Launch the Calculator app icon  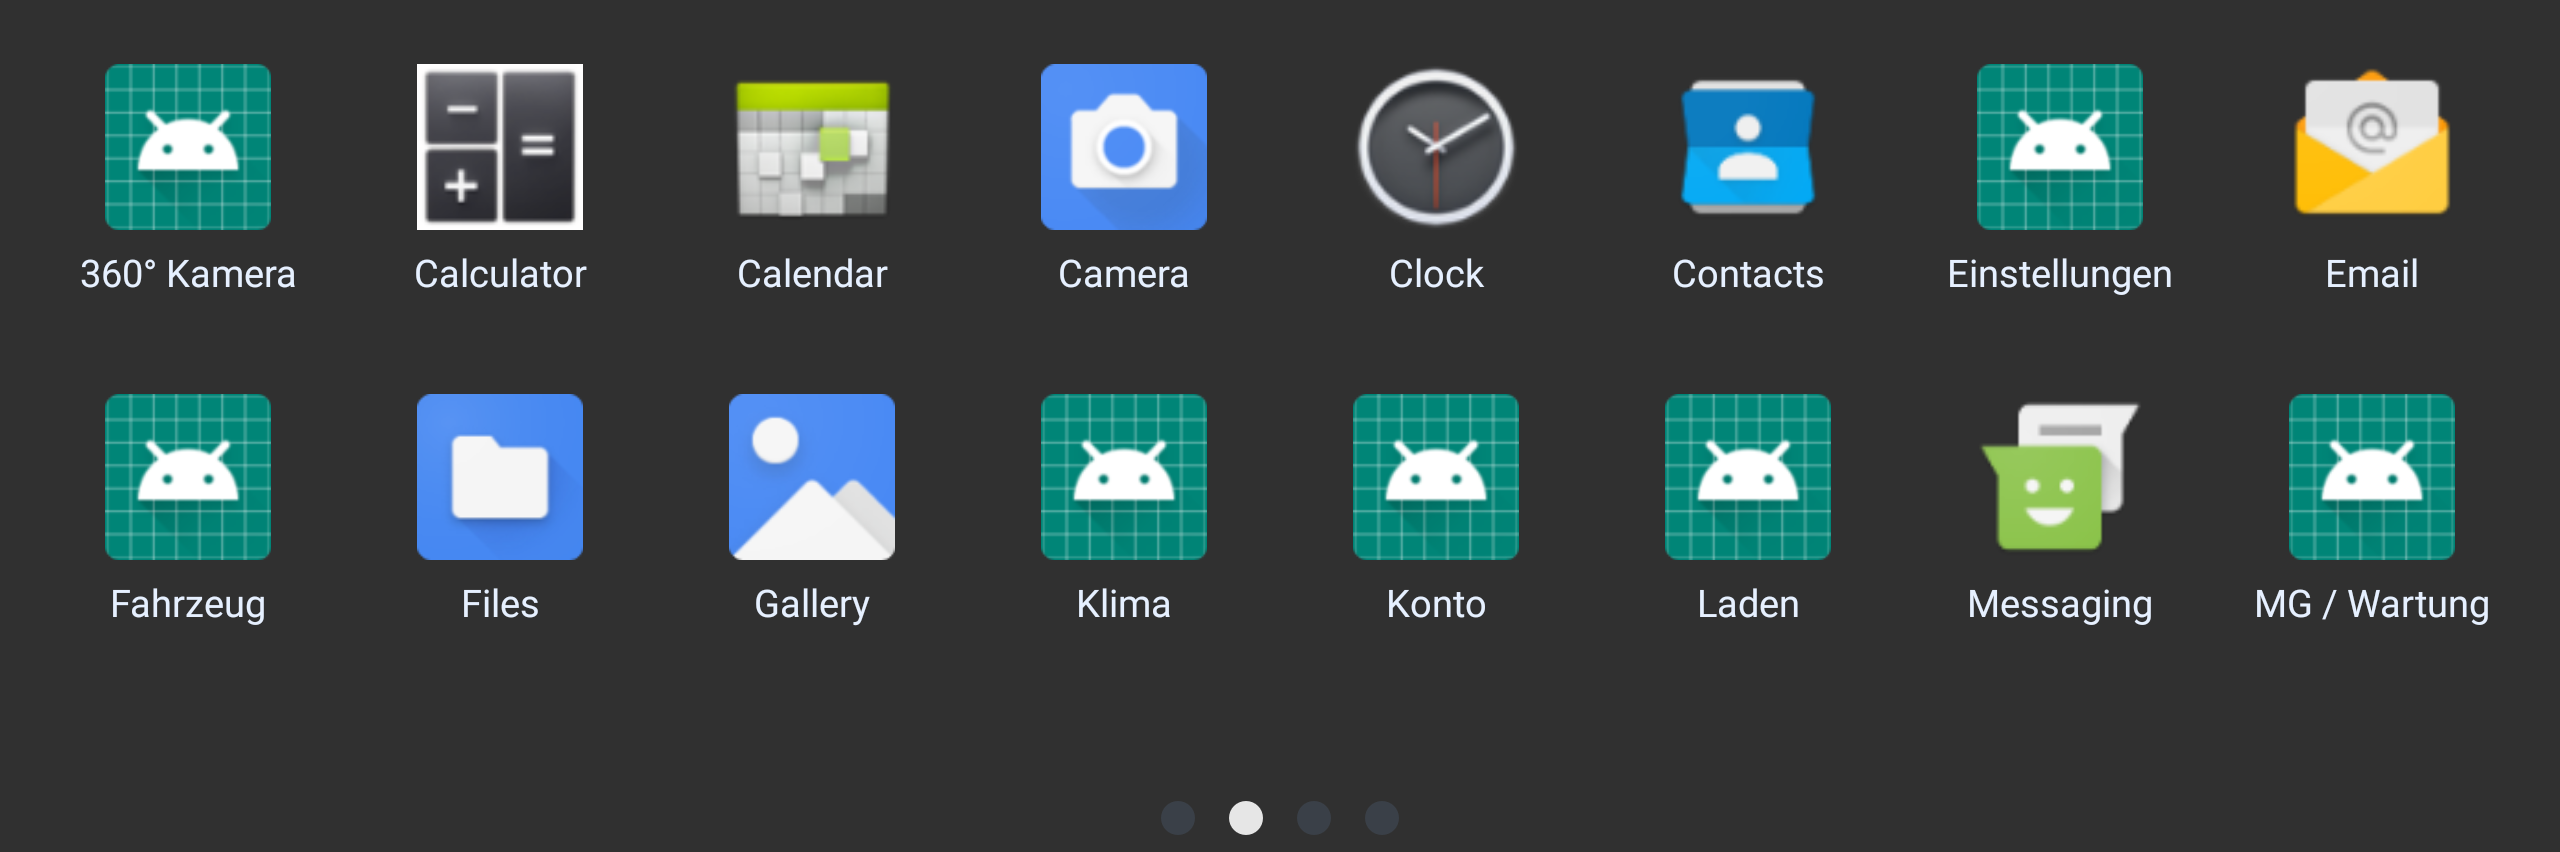500,147
